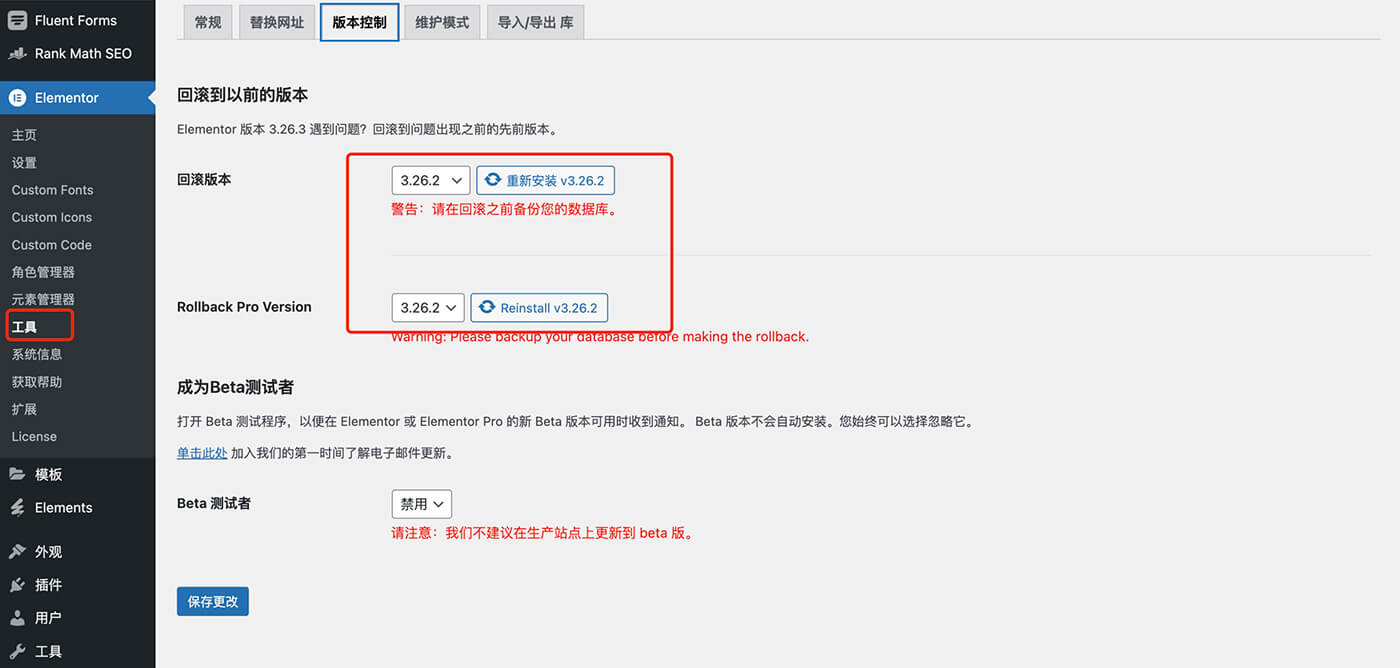Click refresh icon in Reinstall v3.26.2 button
This screenshot has width=1400, height=668.
pyautogui.click(x=487, y=307)
